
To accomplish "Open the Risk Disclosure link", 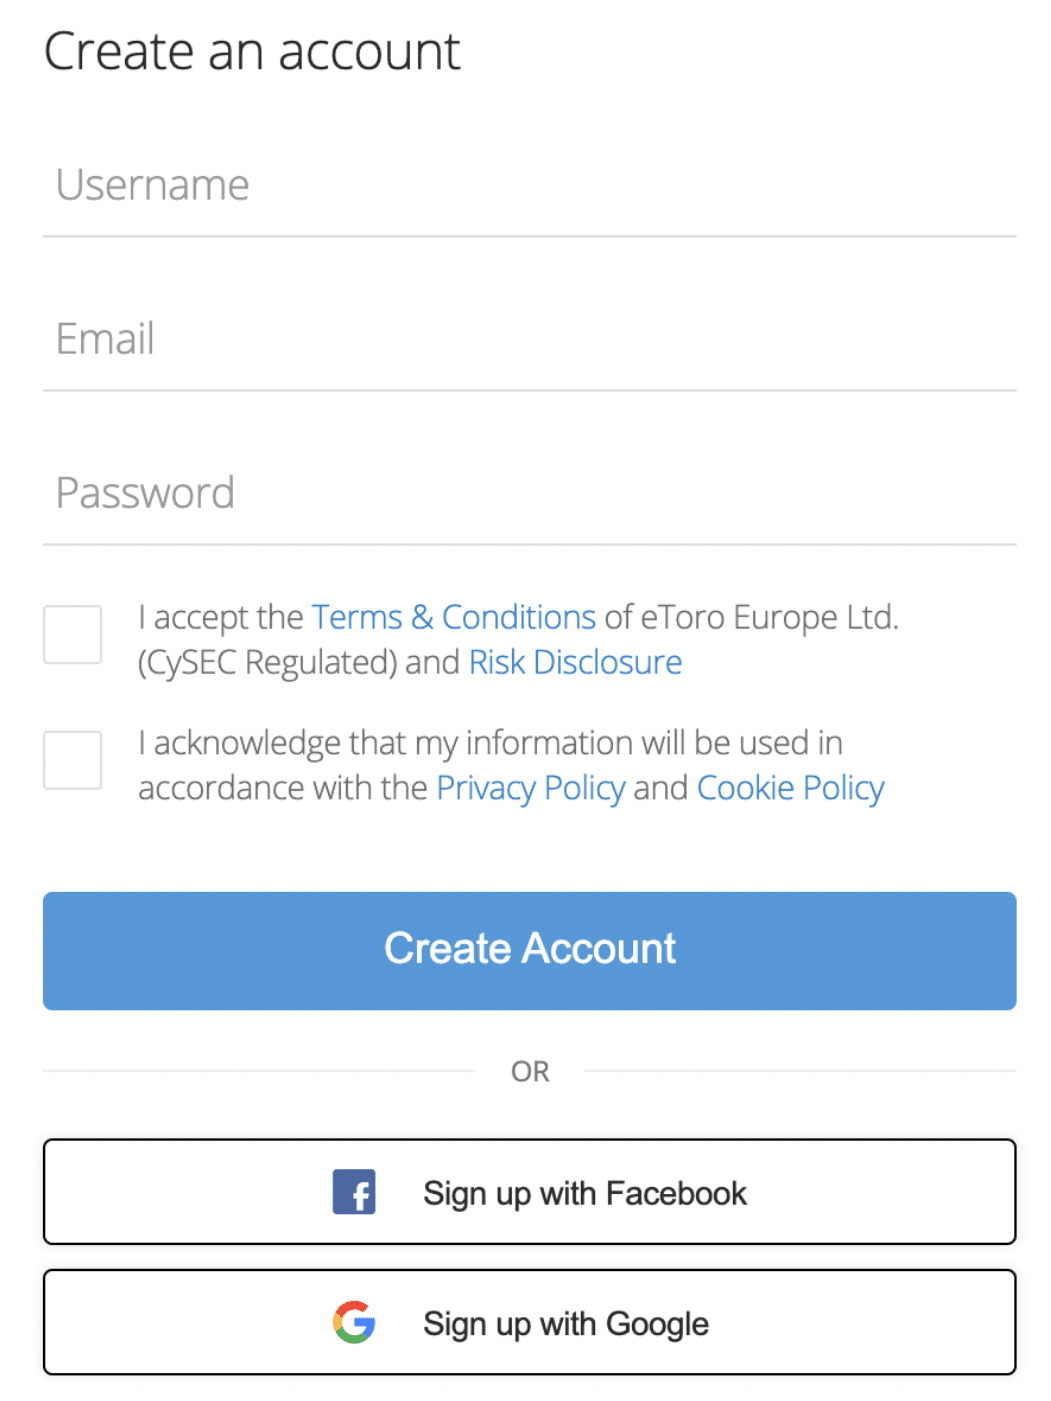I will pyautogui.click(x=575, y=662).
